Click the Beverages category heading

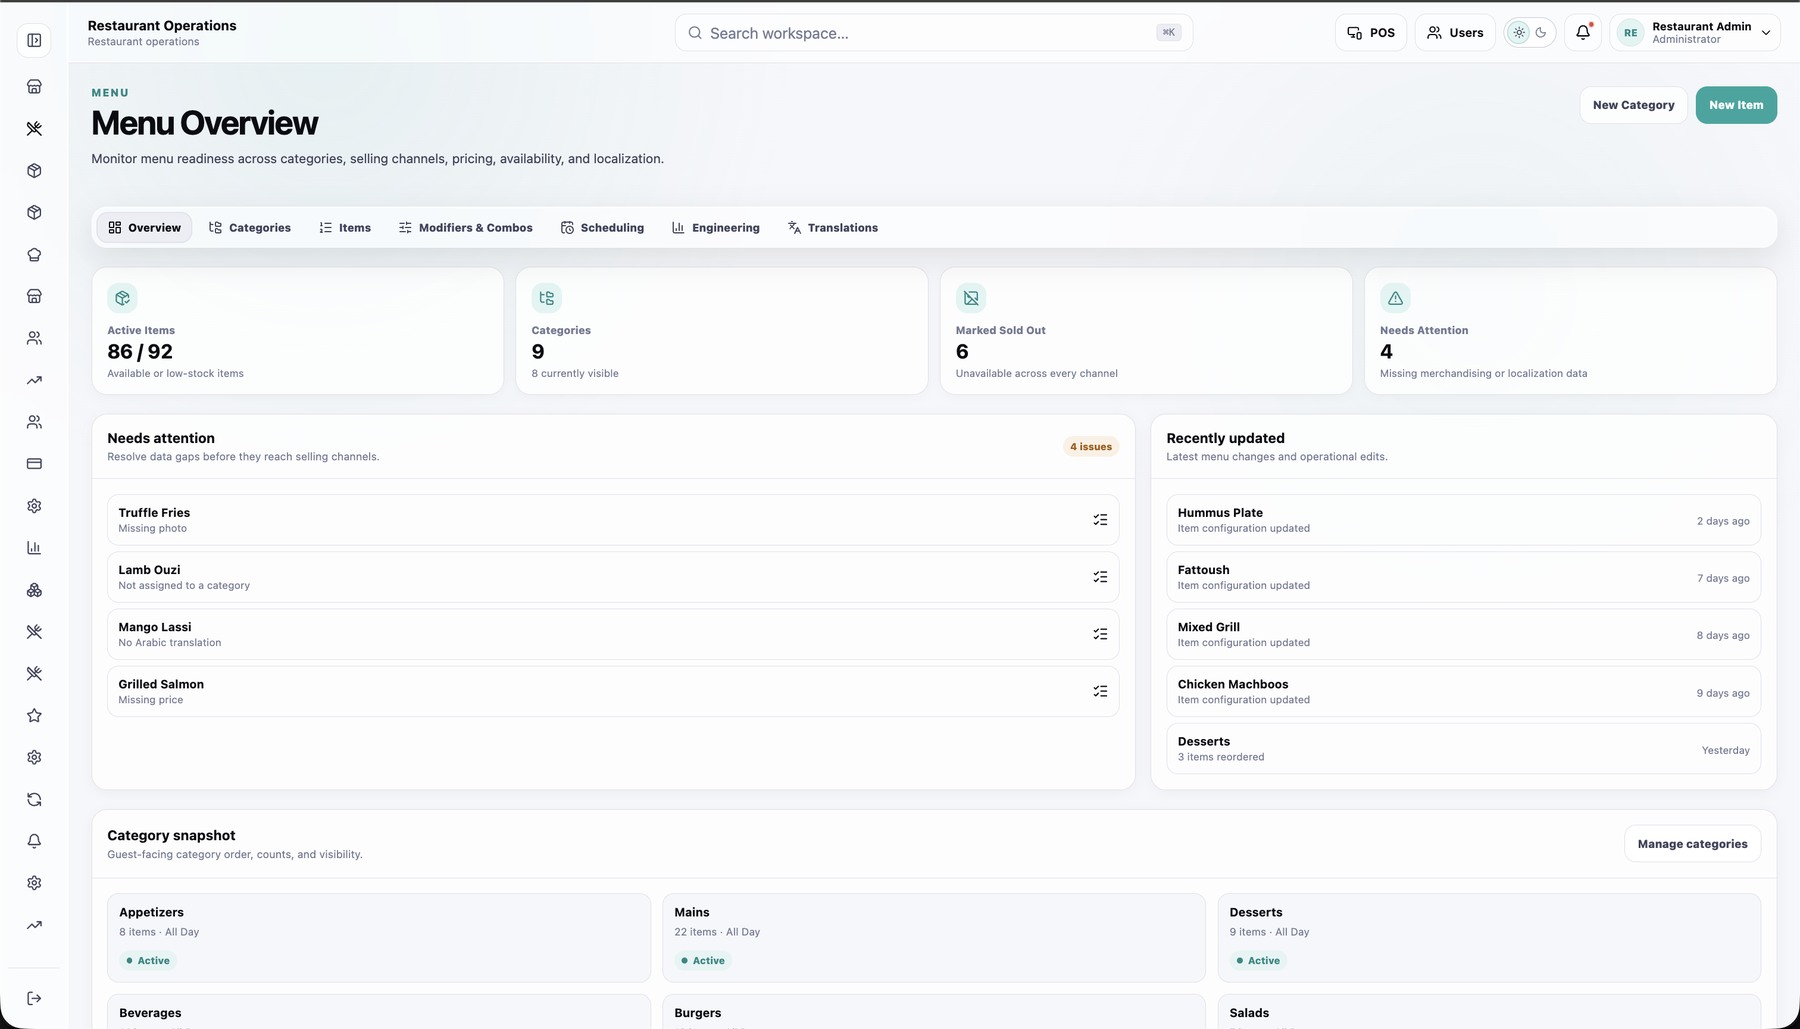tap(150, 1013)
